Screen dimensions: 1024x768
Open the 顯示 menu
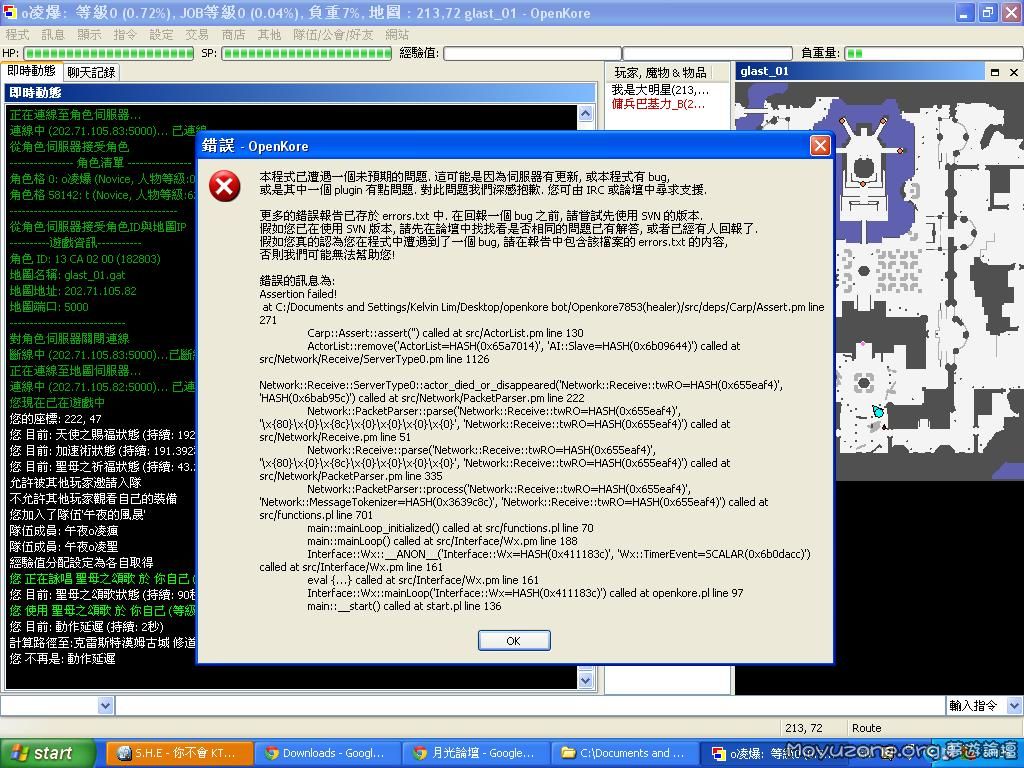[89, 35]
